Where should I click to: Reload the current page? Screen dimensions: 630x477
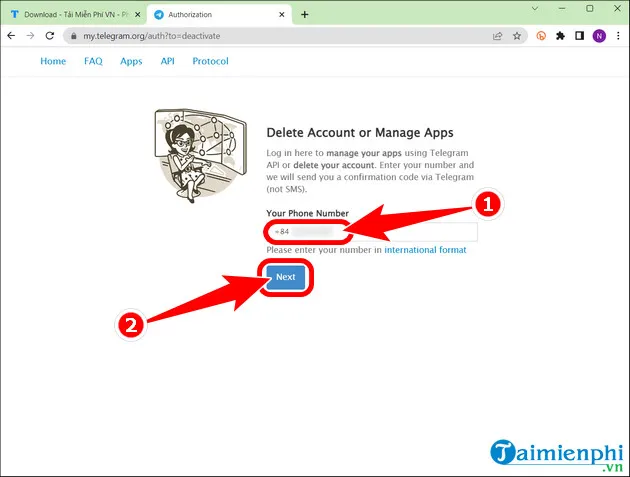(50, 36)
